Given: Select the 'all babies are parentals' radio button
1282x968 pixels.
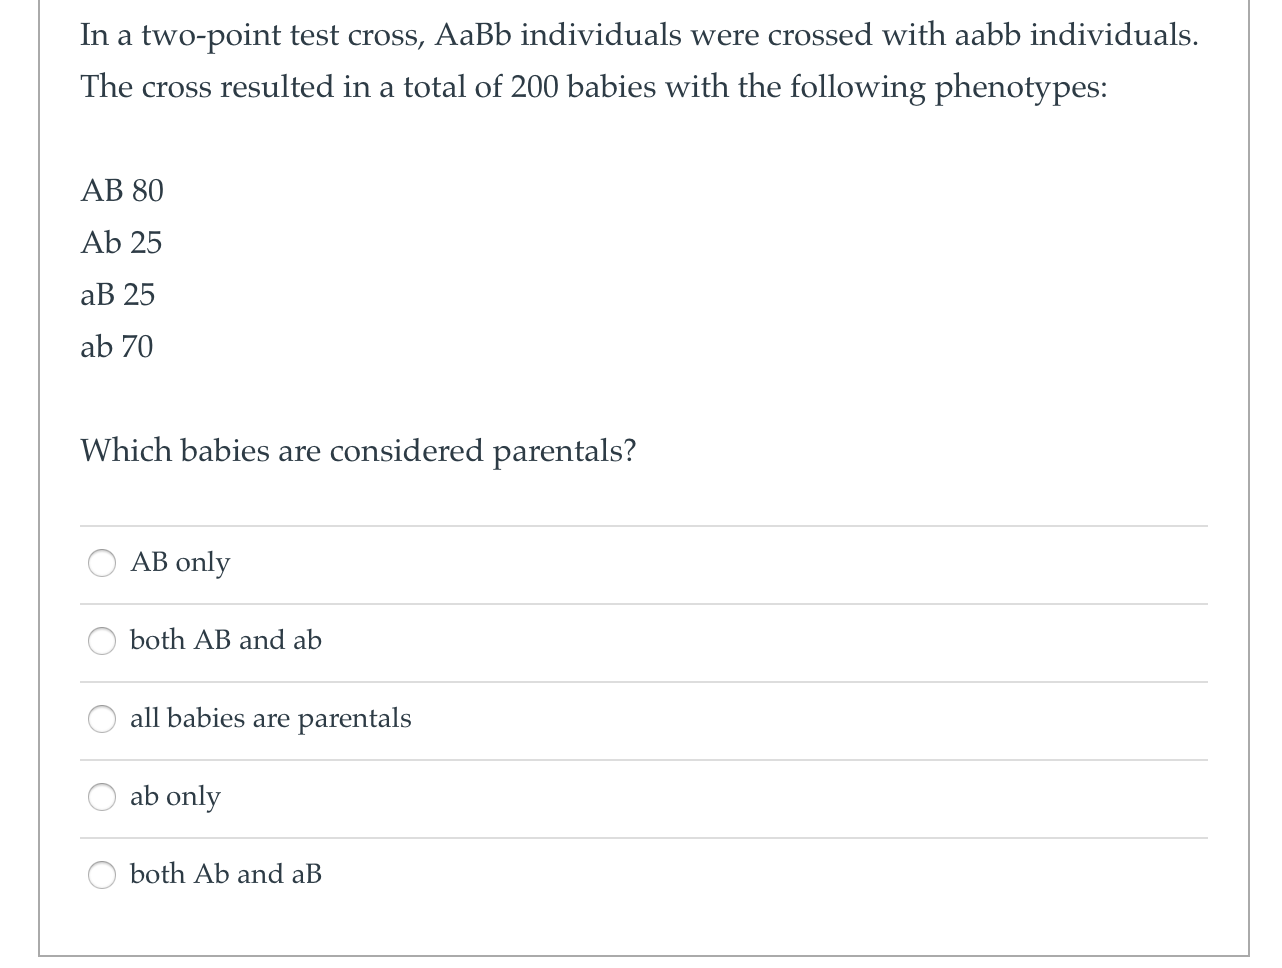Looking at the screenshot, I should click(101, 718).
